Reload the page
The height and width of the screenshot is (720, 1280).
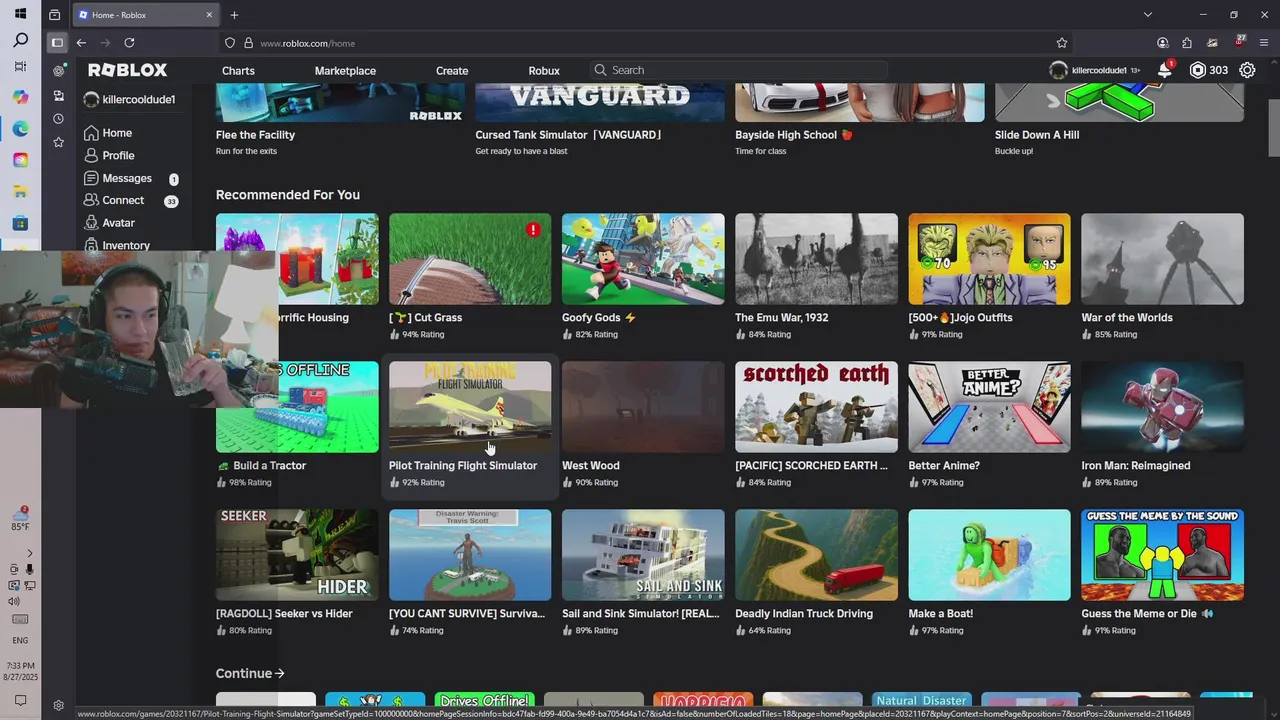pos(129,43)
